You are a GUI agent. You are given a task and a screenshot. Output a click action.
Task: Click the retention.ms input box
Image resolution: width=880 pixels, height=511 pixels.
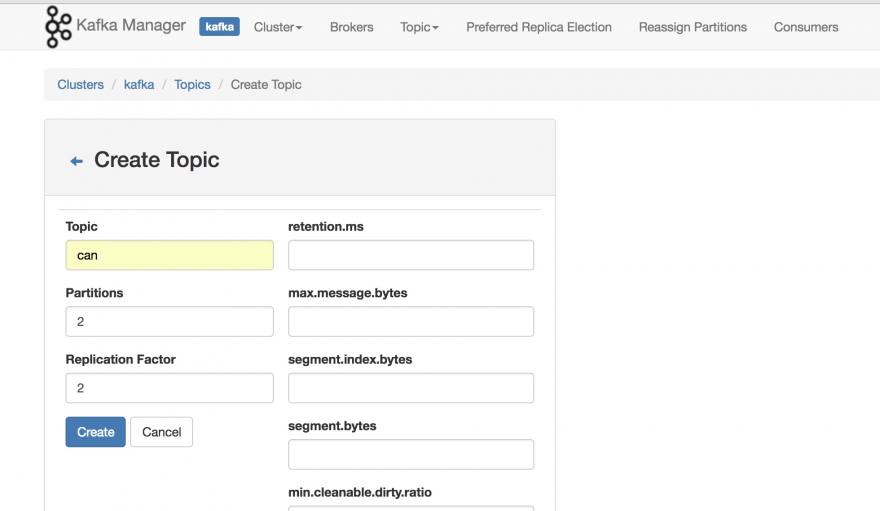(x=411, y=255)
